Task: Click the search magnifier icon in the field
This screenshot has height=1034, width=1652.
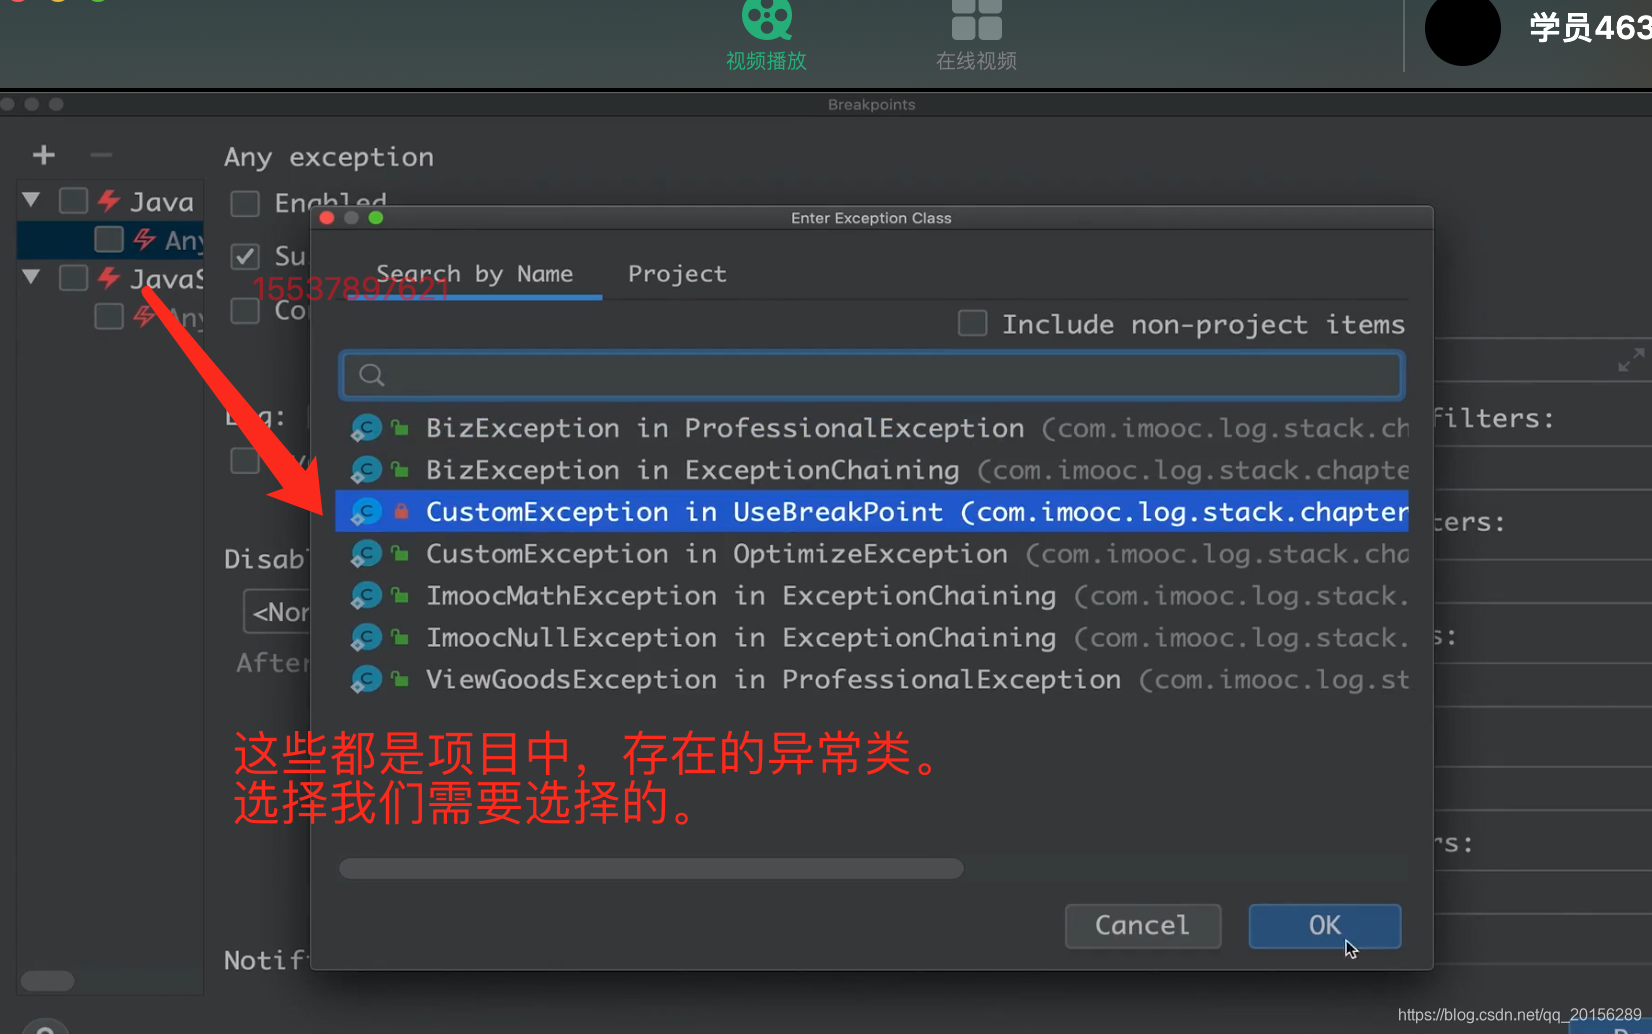Action: coord(372,375)
